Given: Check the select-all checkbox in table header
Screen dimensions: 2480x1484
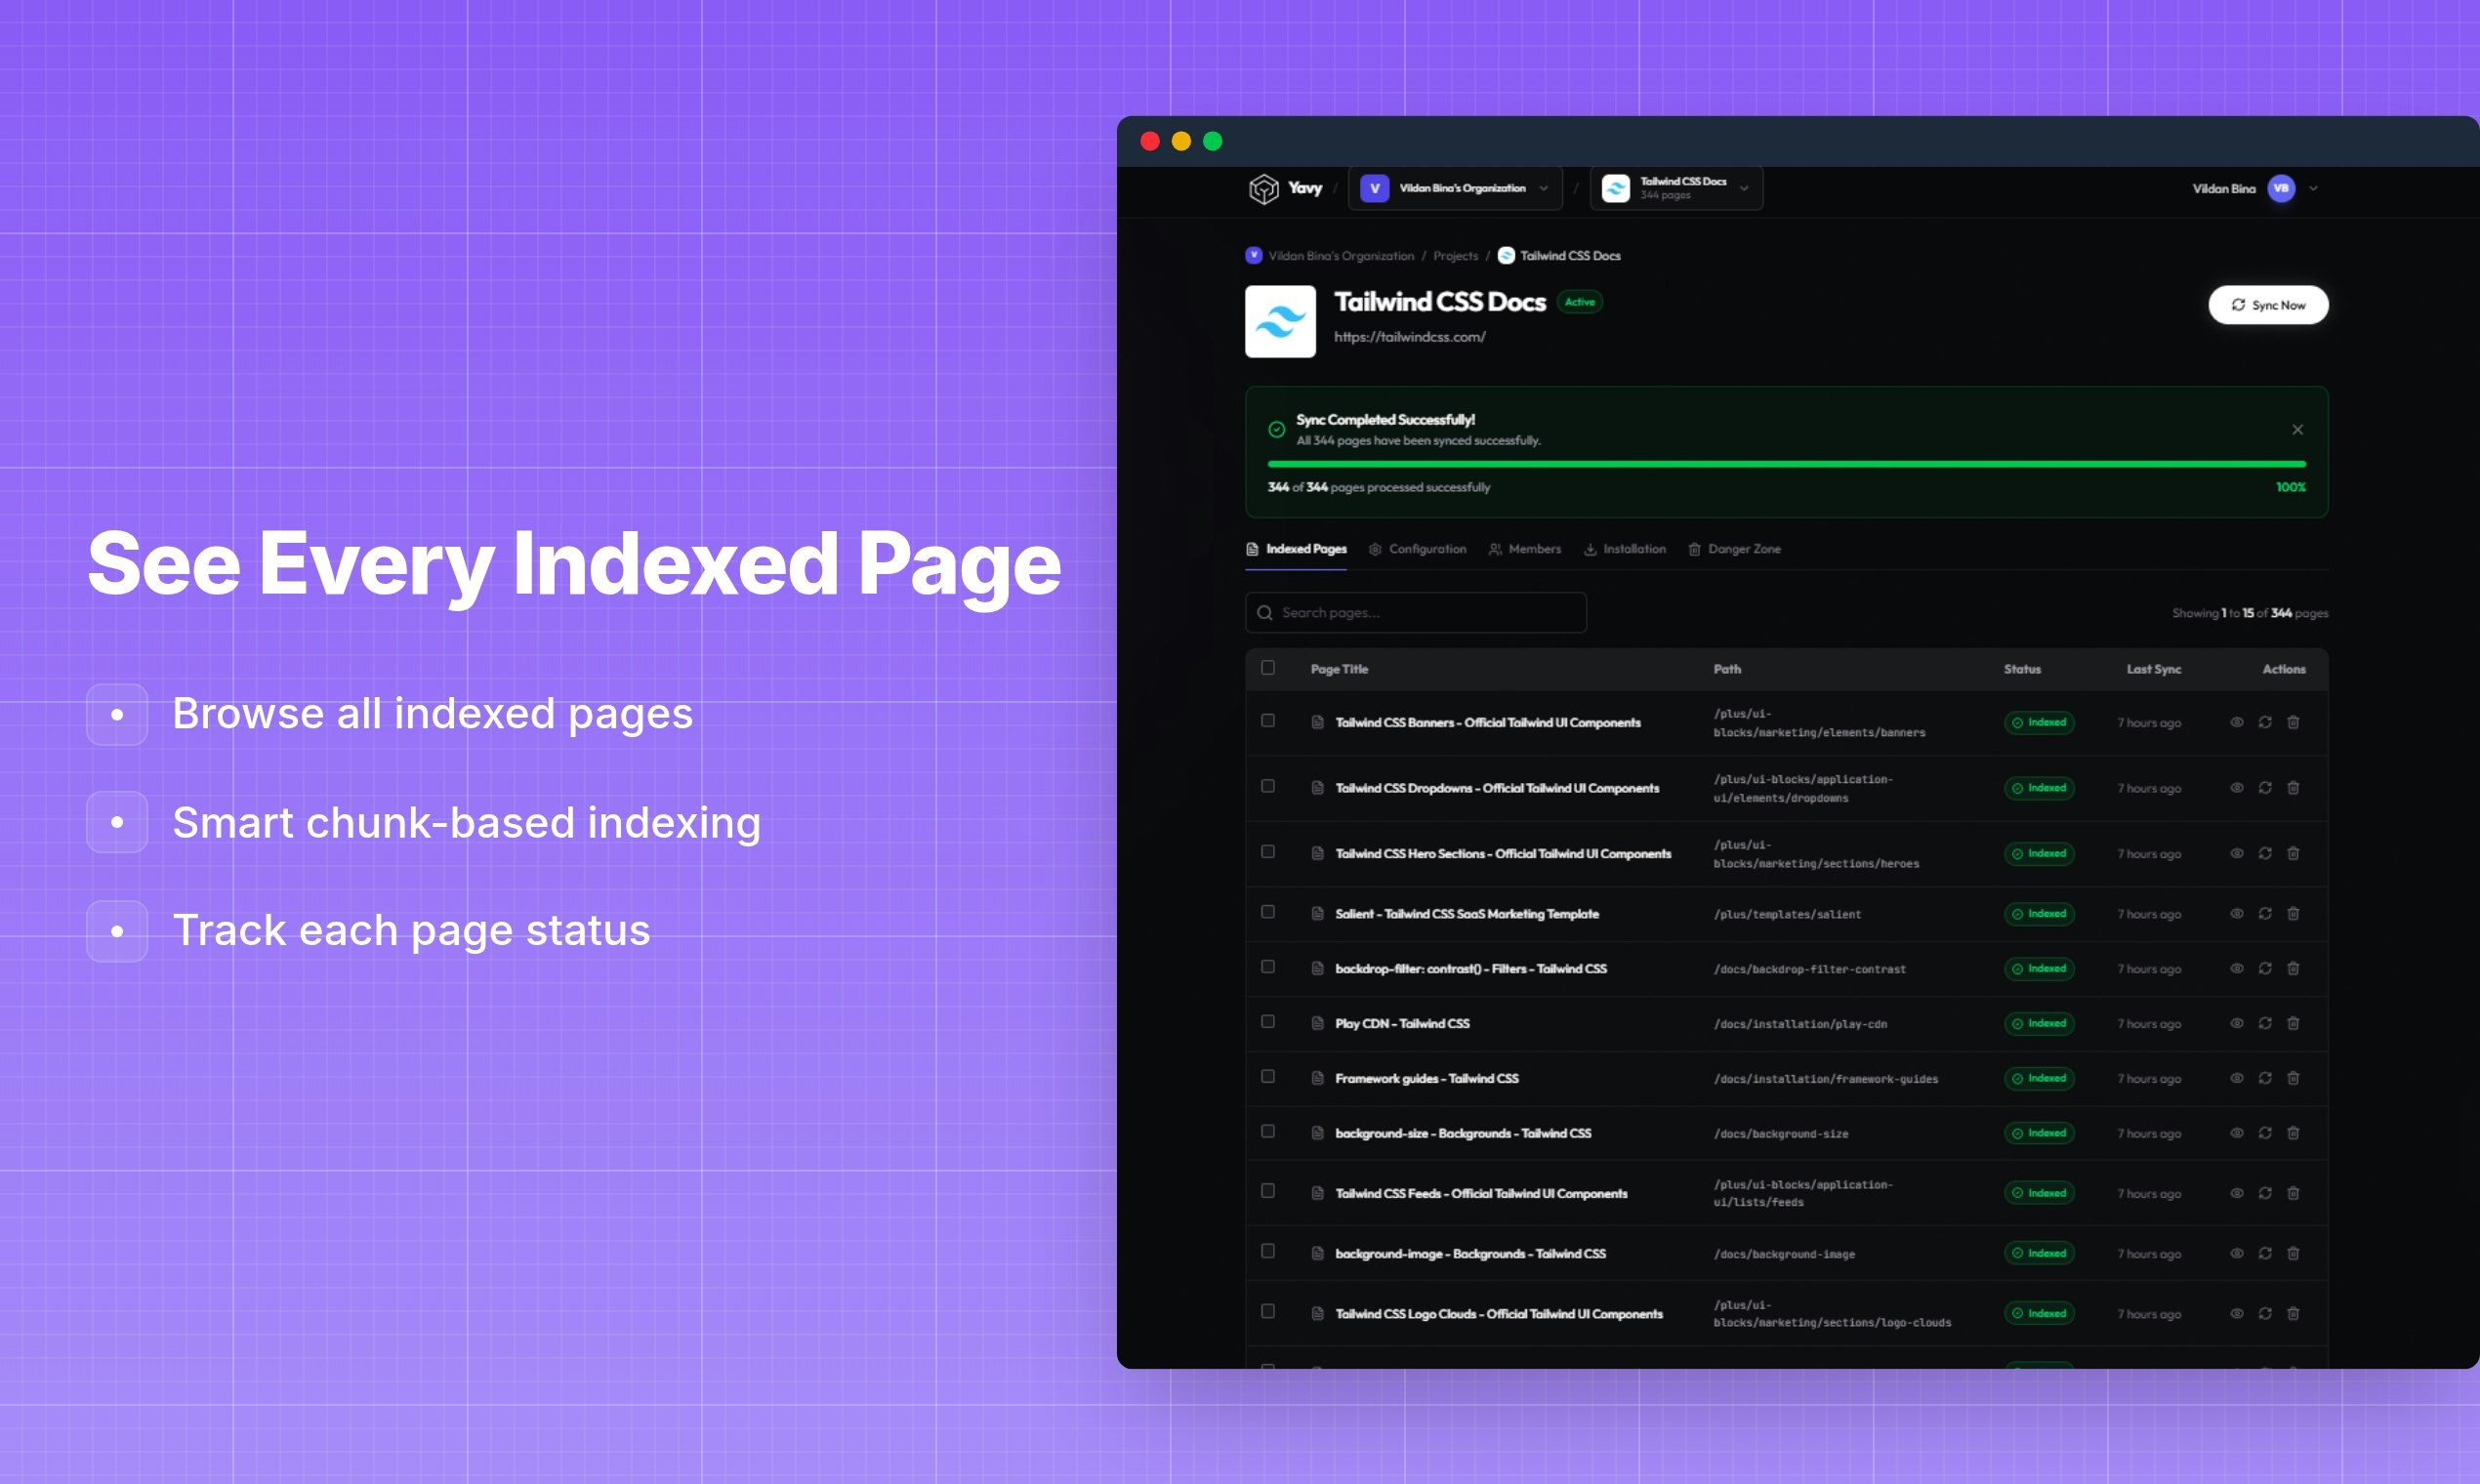Looking at the screenshot, I should [x=1269, y=668].
